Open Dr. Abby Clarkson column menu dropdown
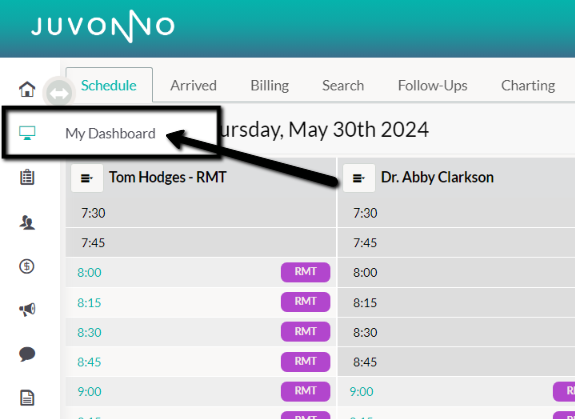 (x=359, y=178)
